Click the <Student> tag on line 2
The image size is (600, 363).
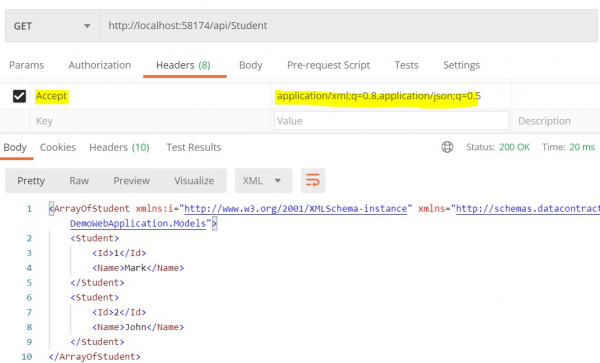click(x=95, y=238)
